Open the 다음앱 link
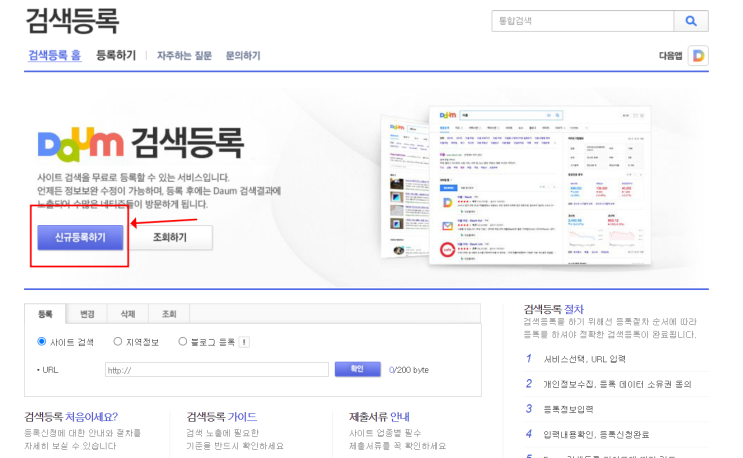743x458 pixels. [x=671, y=56]
